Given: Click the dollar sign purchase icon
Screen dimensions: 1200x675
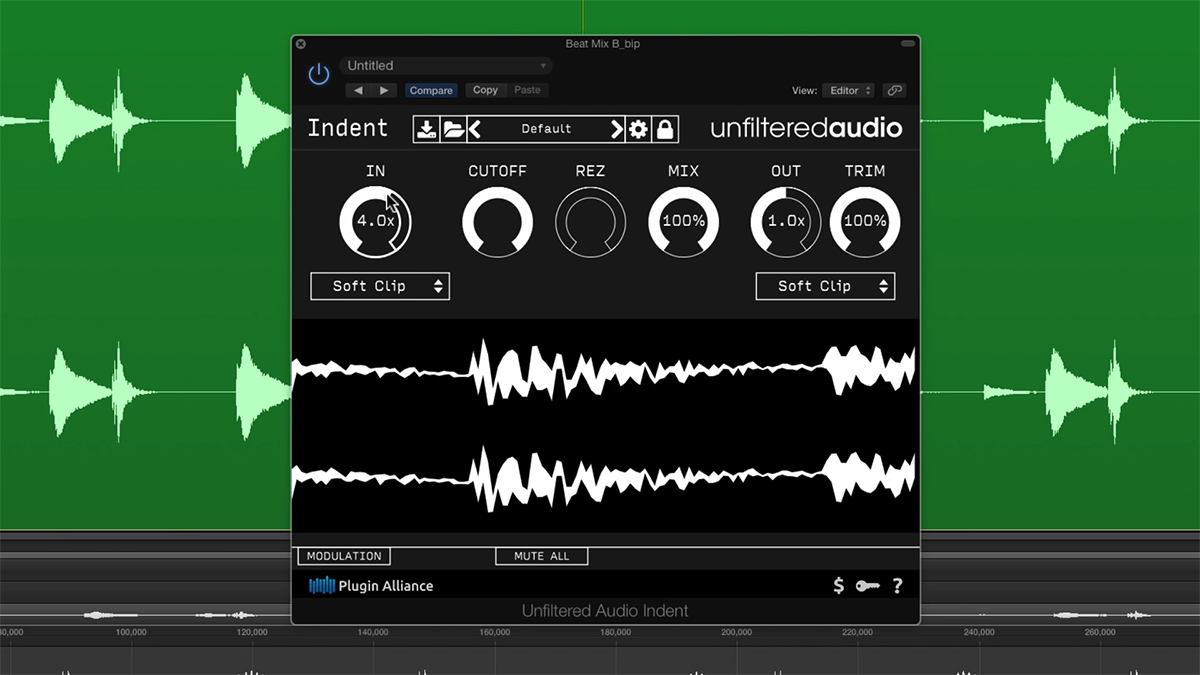Looking at the screenshot, I should pyautogui.click(x=838, y=586).
